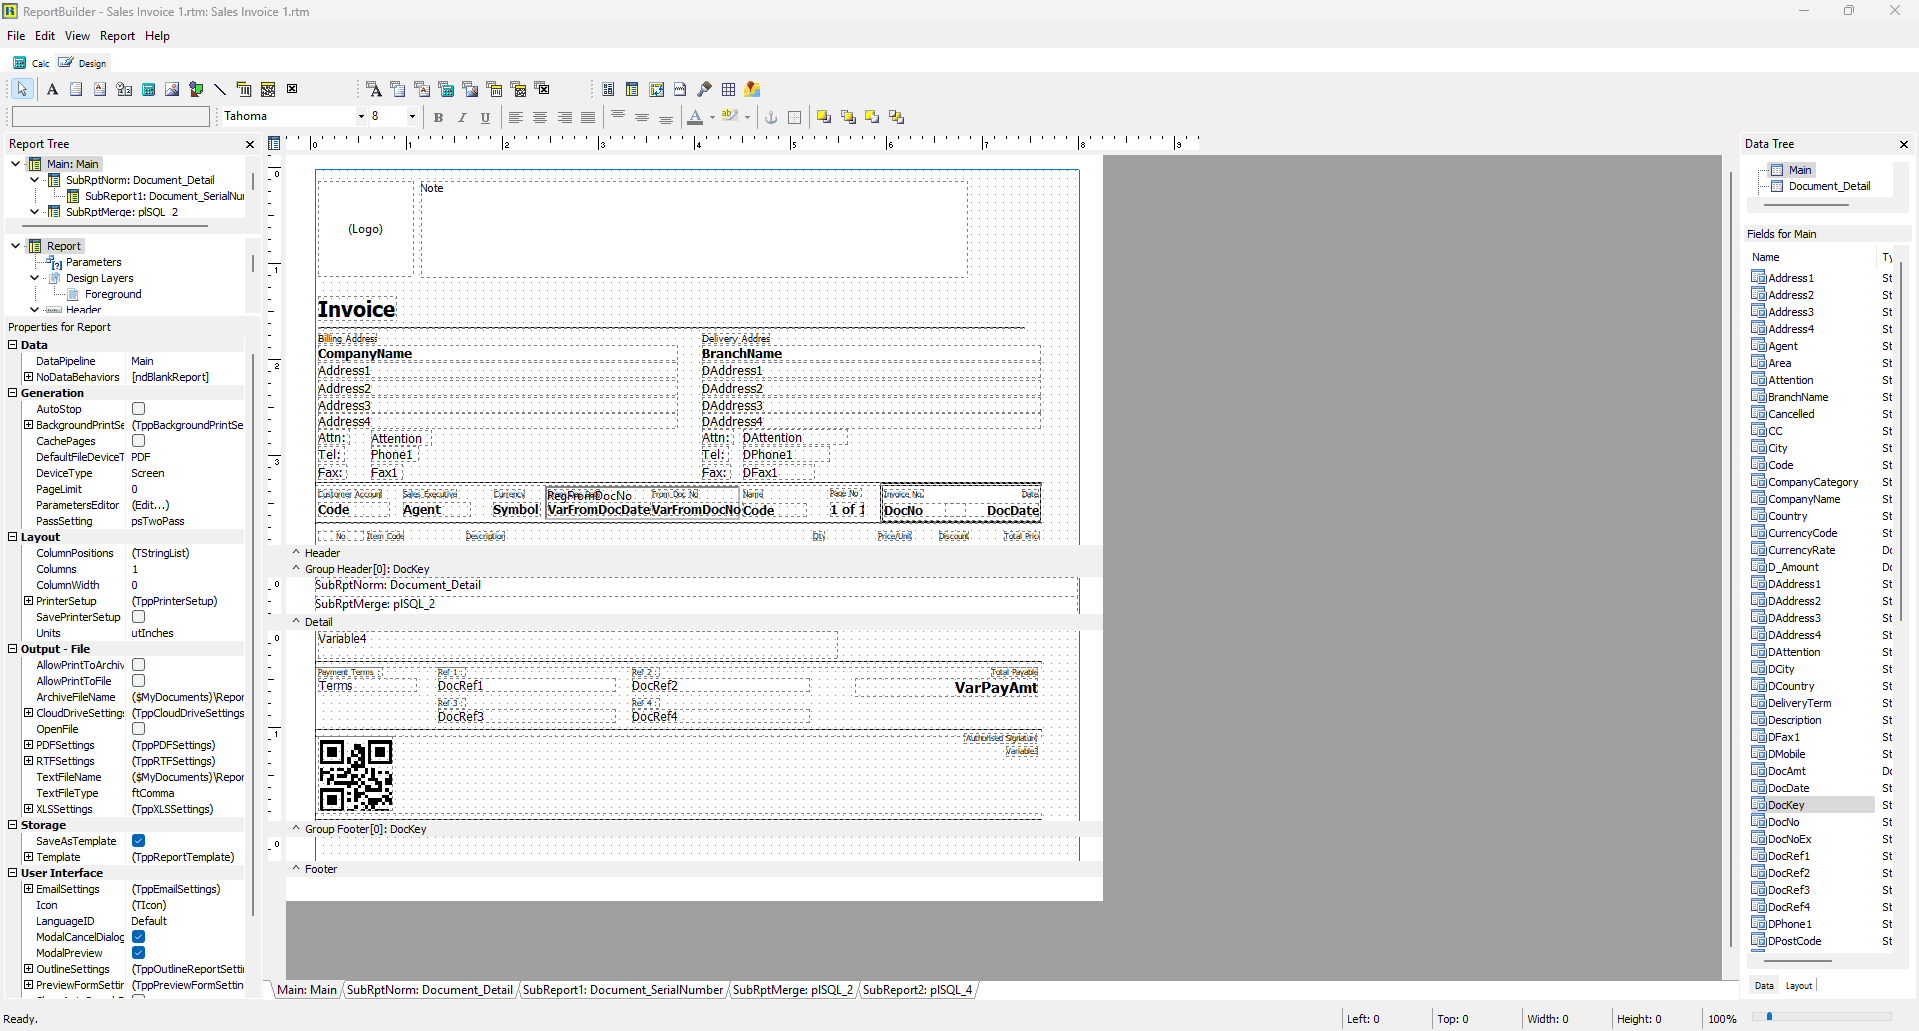Select Document_Detail in the Data Tree
Screen dimensions: 1919x1031
pyautogui.click(x=1829, y=186)
